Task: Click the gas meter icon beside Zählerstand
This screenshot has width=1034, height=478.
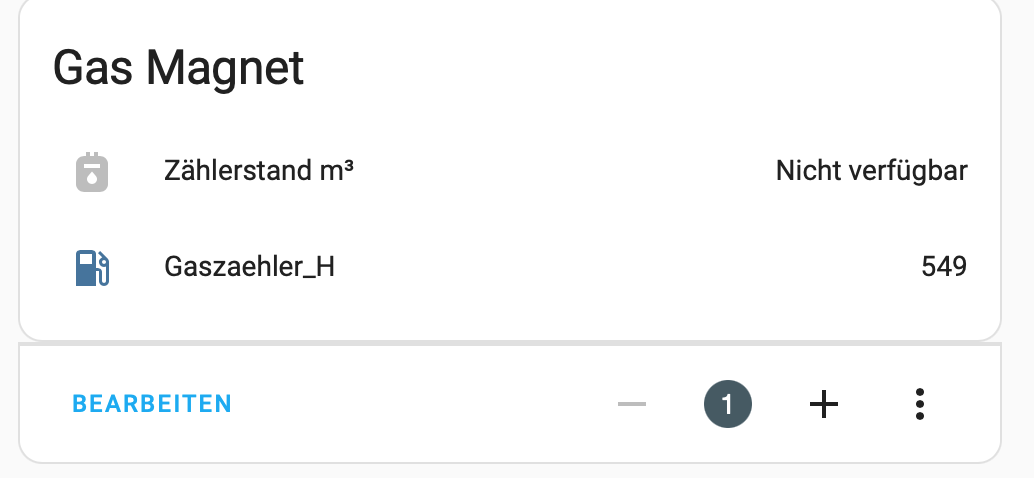Action: tap(92, 171)
